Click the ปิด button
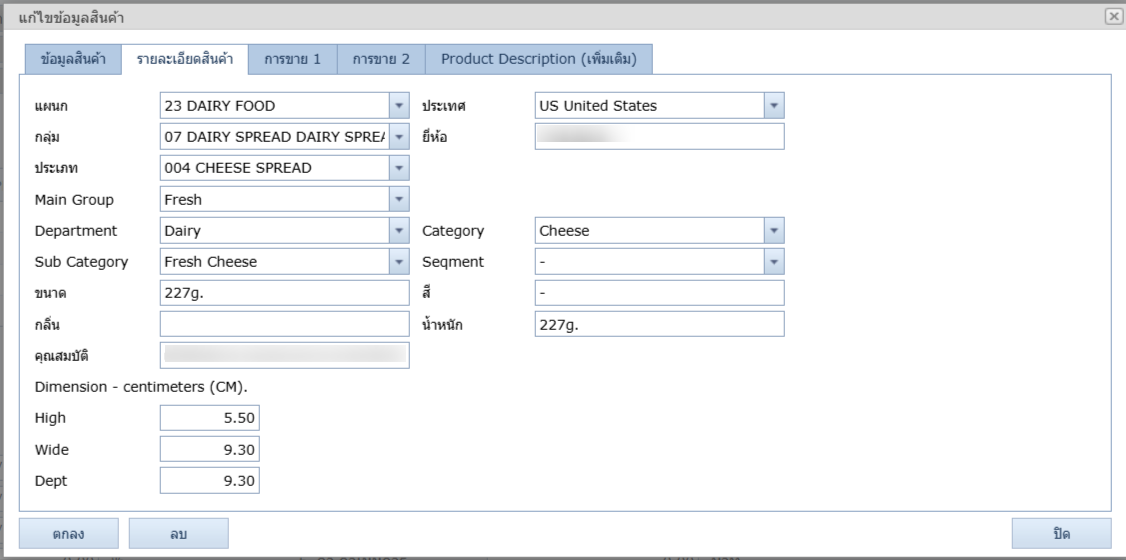The image size is (1126, 560). [1061, 534]
